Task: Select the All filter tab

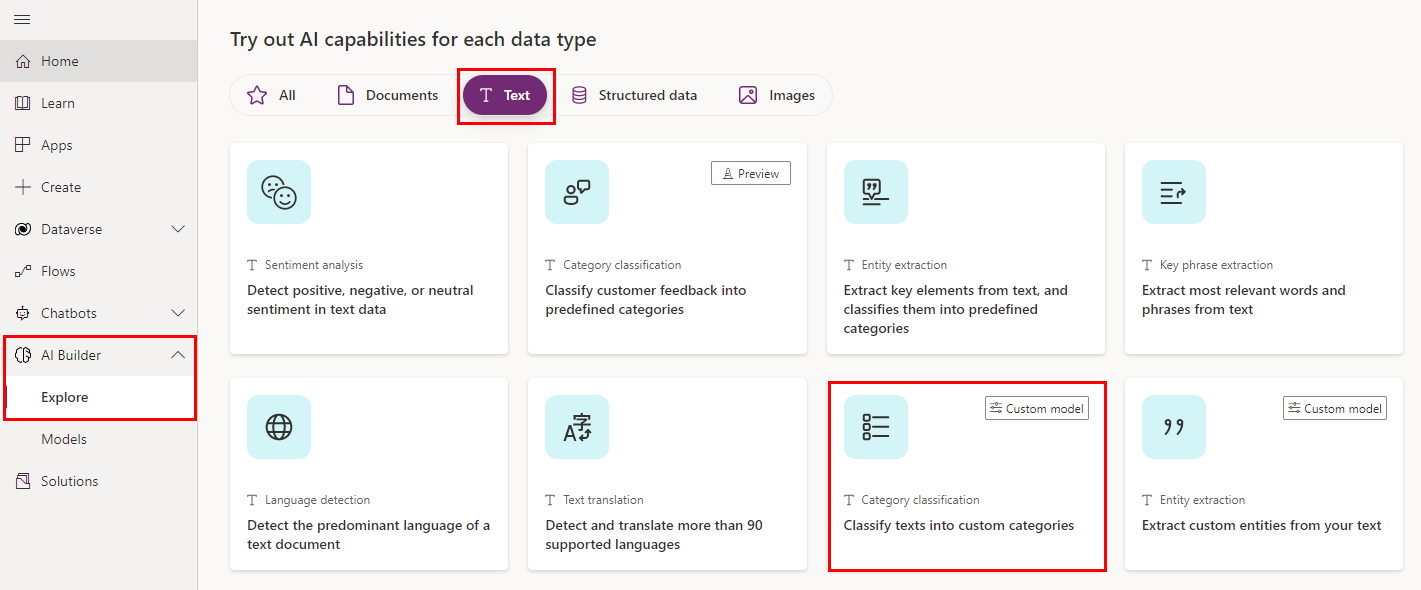Action: coord(272,95)
